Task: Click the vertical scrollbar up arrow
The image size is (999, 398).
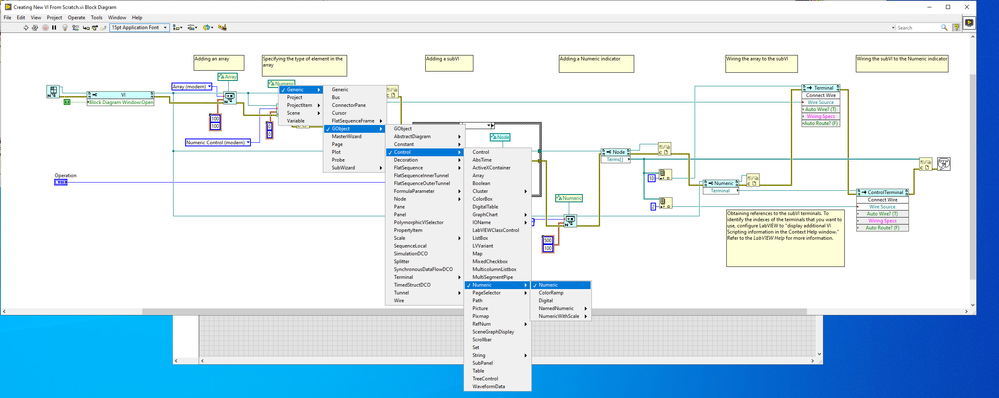Action: pos(973,38)
